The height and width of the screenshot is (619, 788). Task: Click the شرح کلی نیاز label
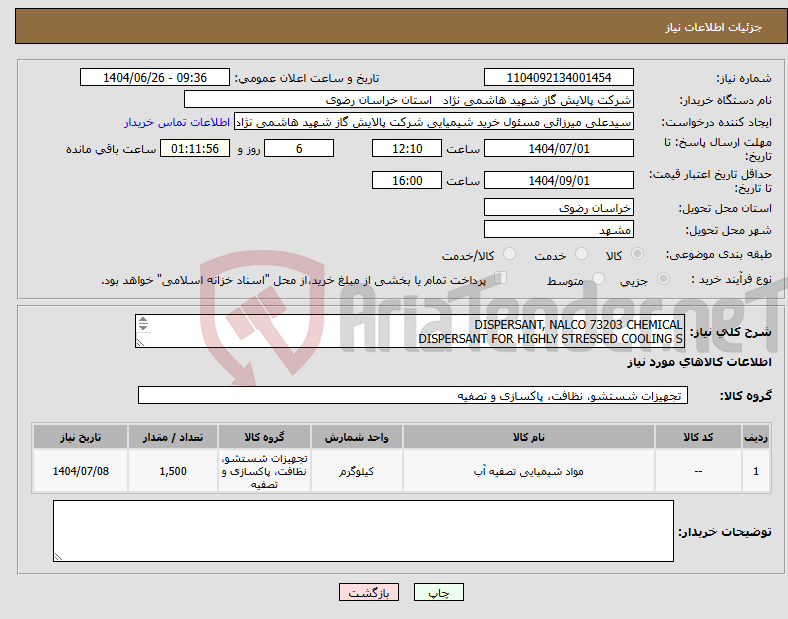click(x=731, y=332)
